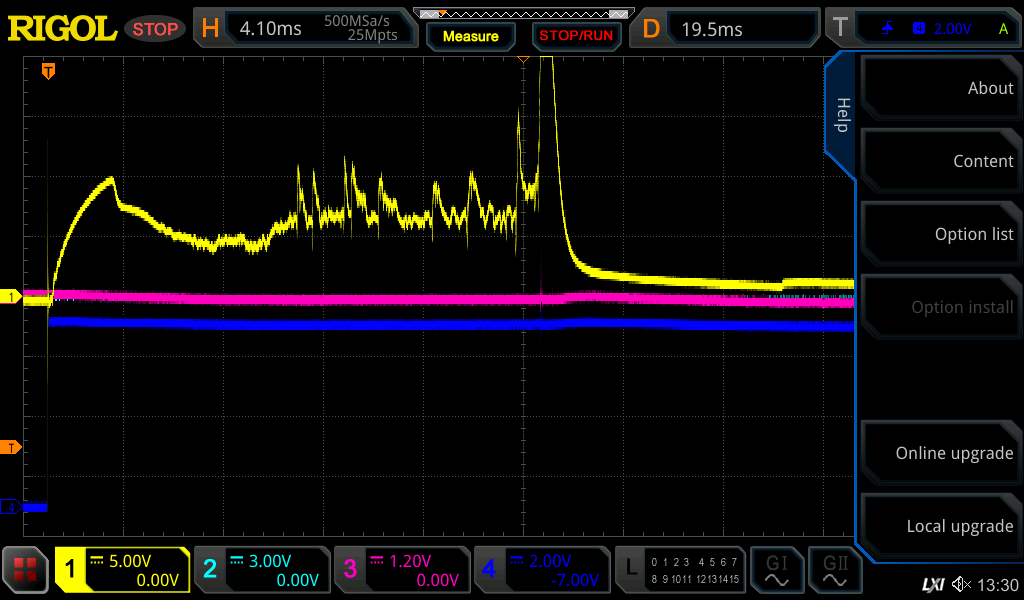
Task: Select the Option list menu item
Action: (939, 234)
